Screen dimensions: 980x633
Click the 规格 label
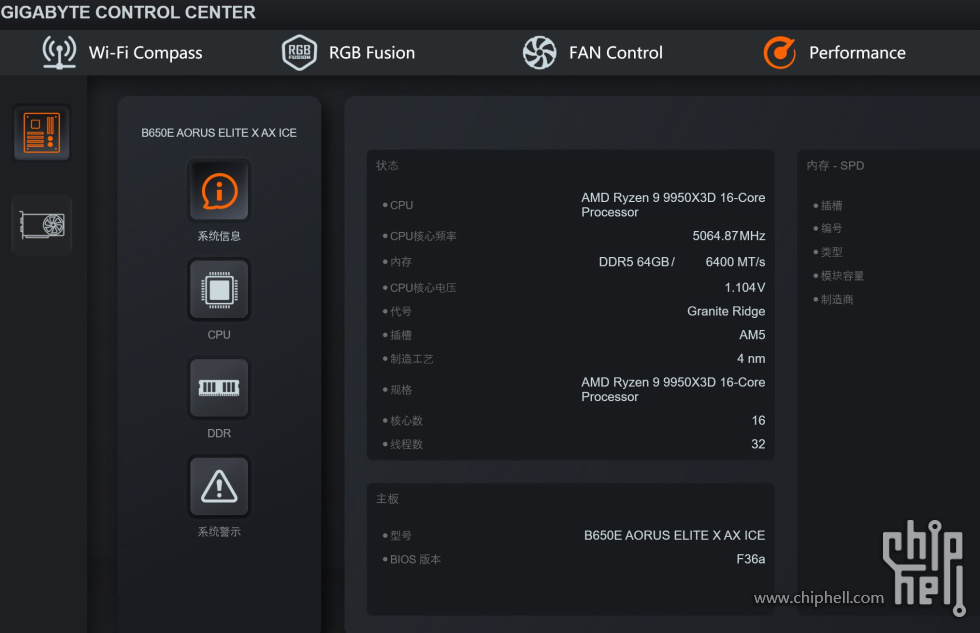(401, 390)
